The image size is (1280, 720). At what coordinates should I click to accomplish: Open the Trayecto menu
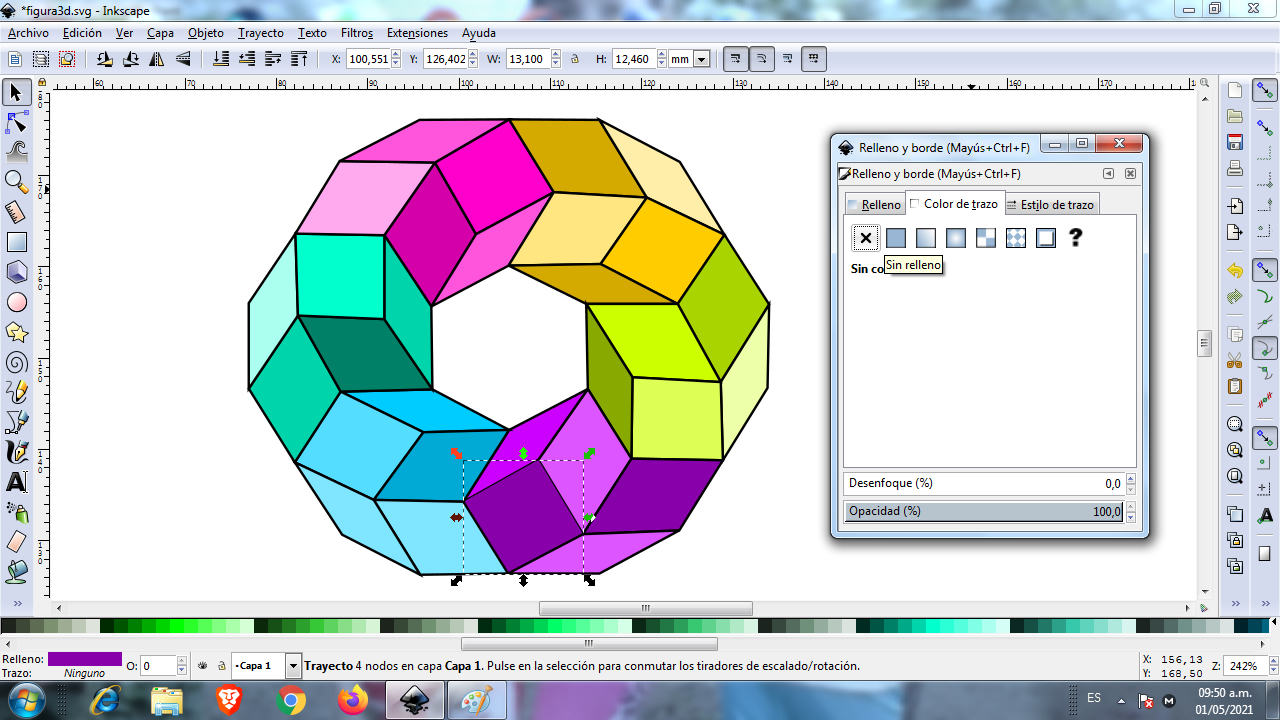261,33
